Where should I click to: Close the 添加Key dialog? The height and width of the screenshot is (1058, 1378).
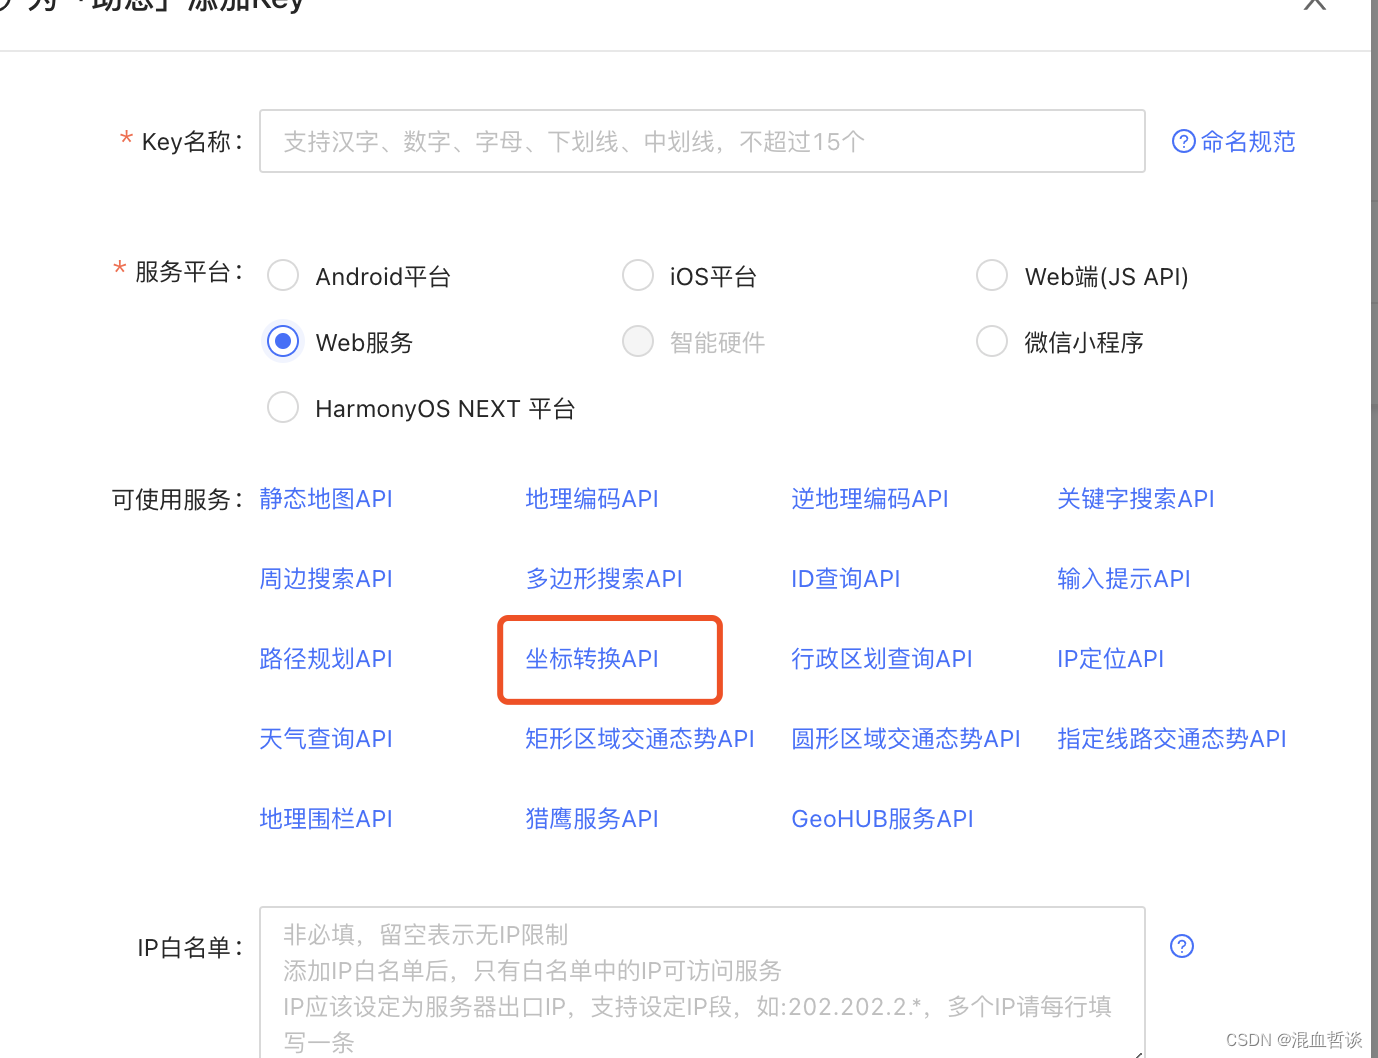1314,5
